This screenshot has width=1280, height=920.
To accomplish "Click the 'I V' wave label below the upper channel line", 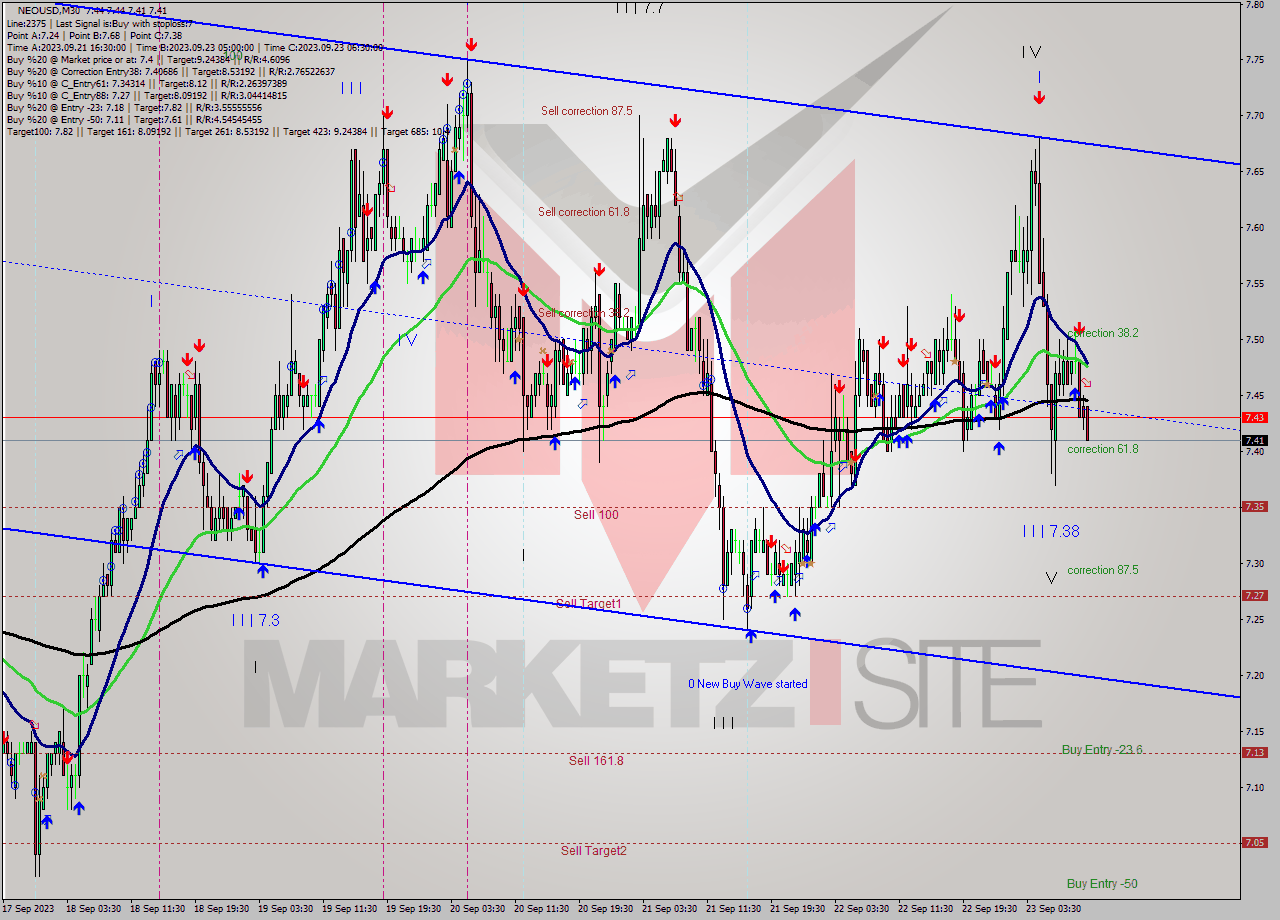I will click(x=407, y=340).
